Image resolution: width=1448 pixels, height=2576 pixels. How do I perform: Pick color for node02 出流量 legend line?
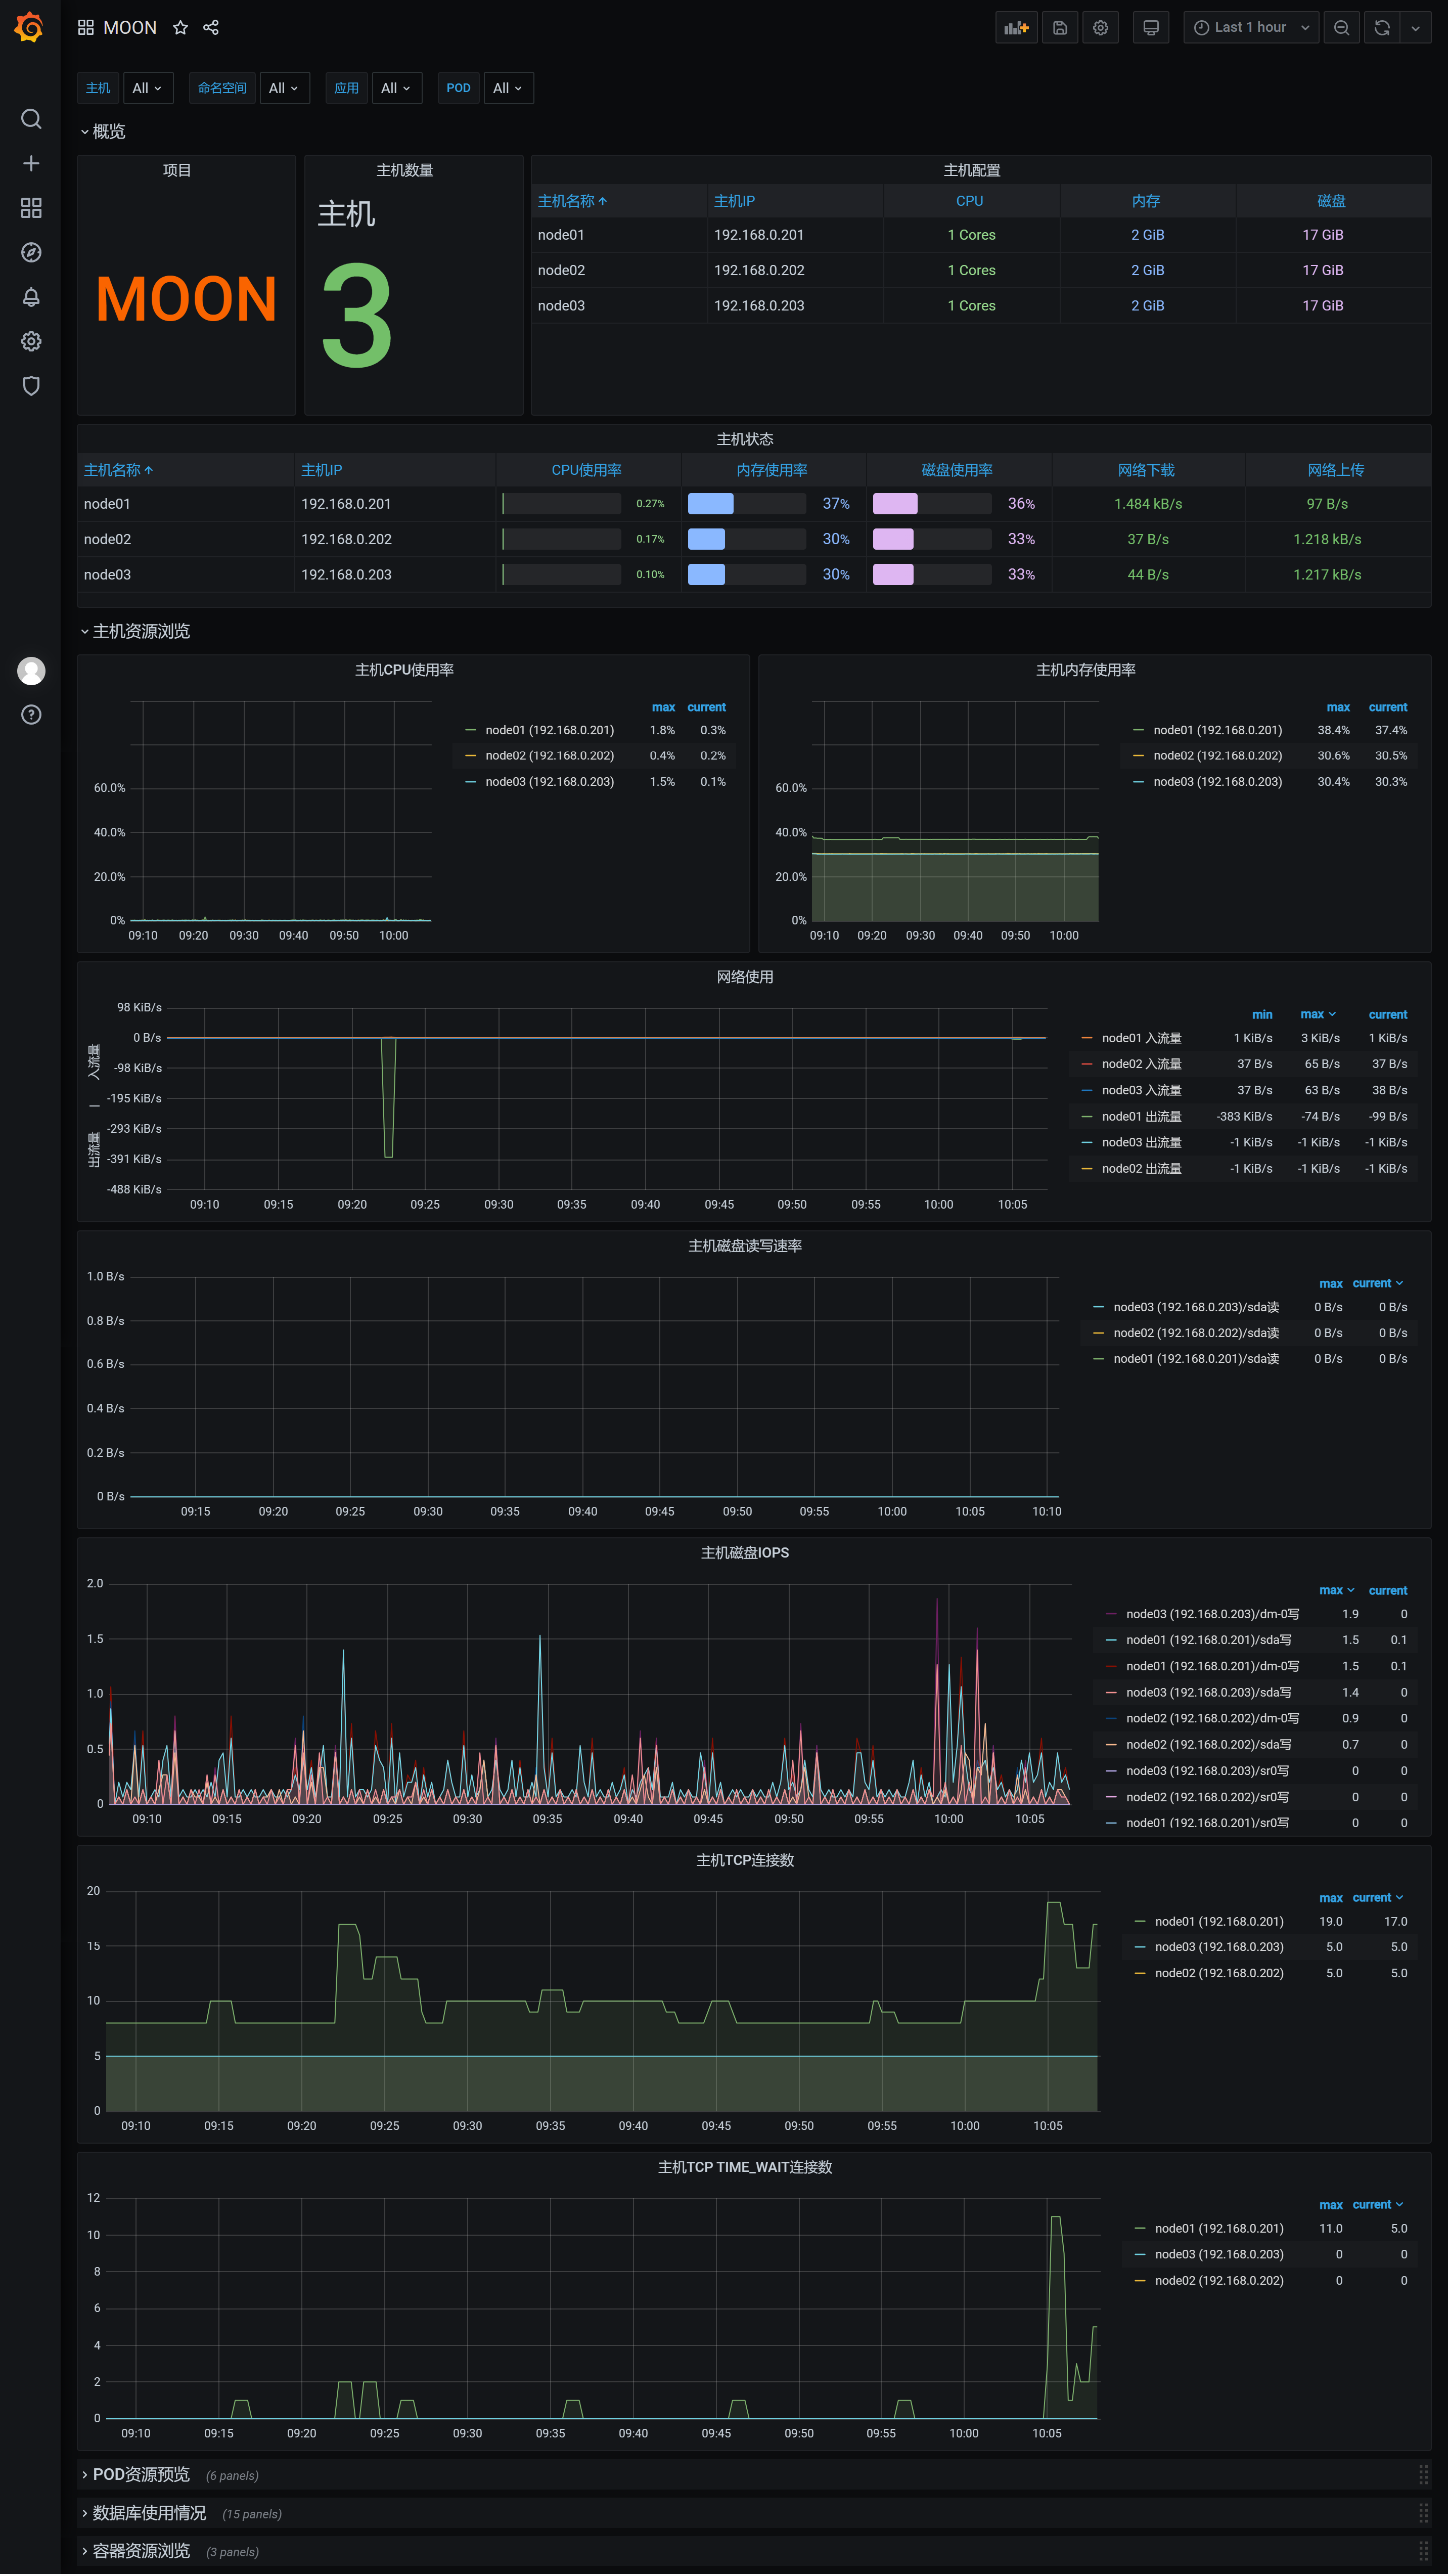point(1087,1169)
